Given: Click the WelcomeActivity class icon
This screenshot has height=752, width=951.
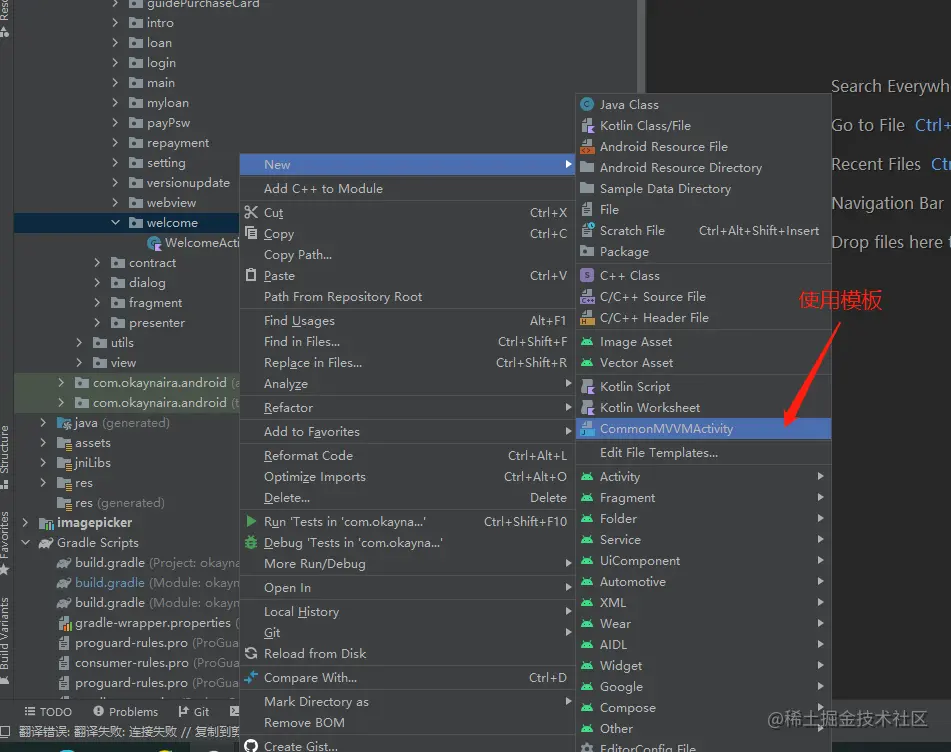Looking at the screenshot, I should pyautogui.click(x=154, y=243).
